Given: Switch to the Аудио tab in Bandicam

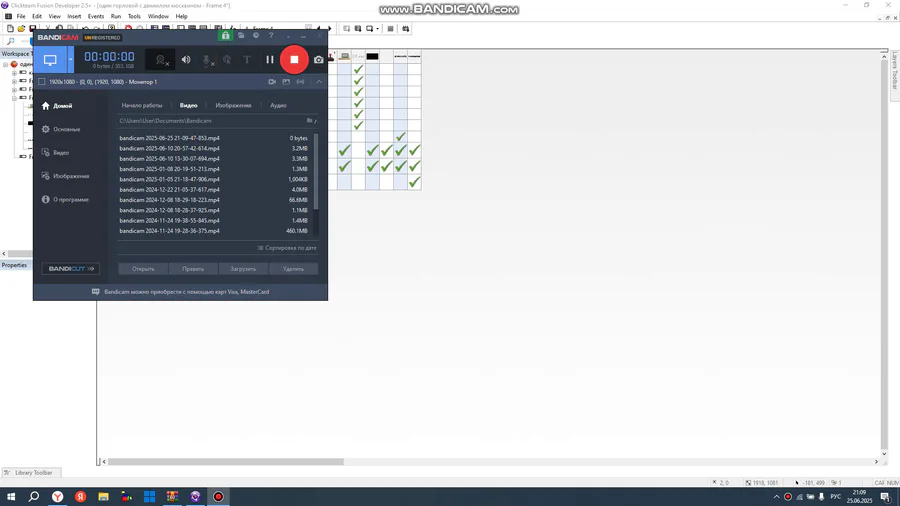Looking at the screenshot, I should coord(278,106).
